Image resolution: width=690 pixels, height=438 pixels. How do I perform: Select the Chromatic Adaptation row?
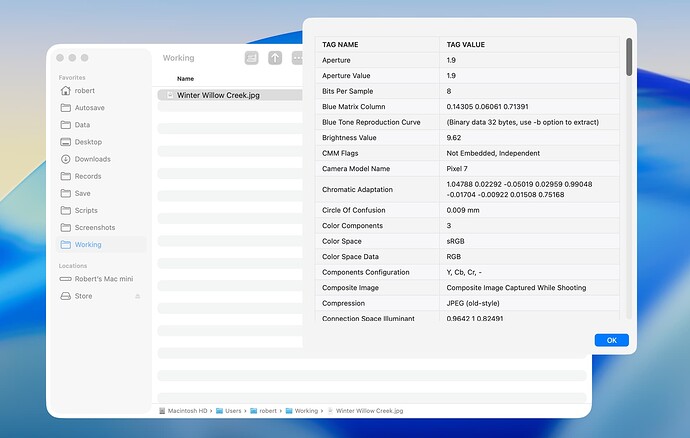point(467,189)
